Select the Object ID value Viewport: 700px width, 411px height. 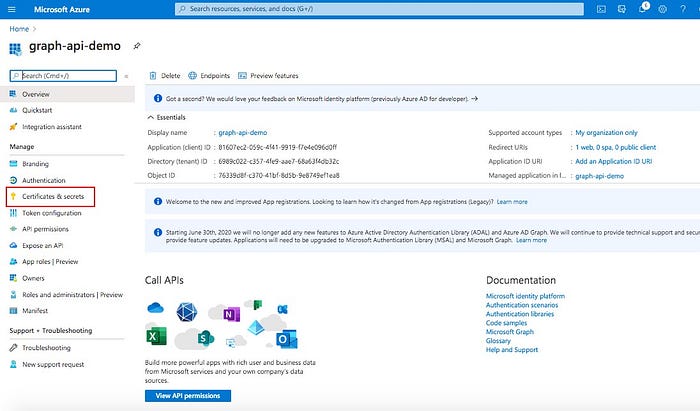(x=279, y=176)
